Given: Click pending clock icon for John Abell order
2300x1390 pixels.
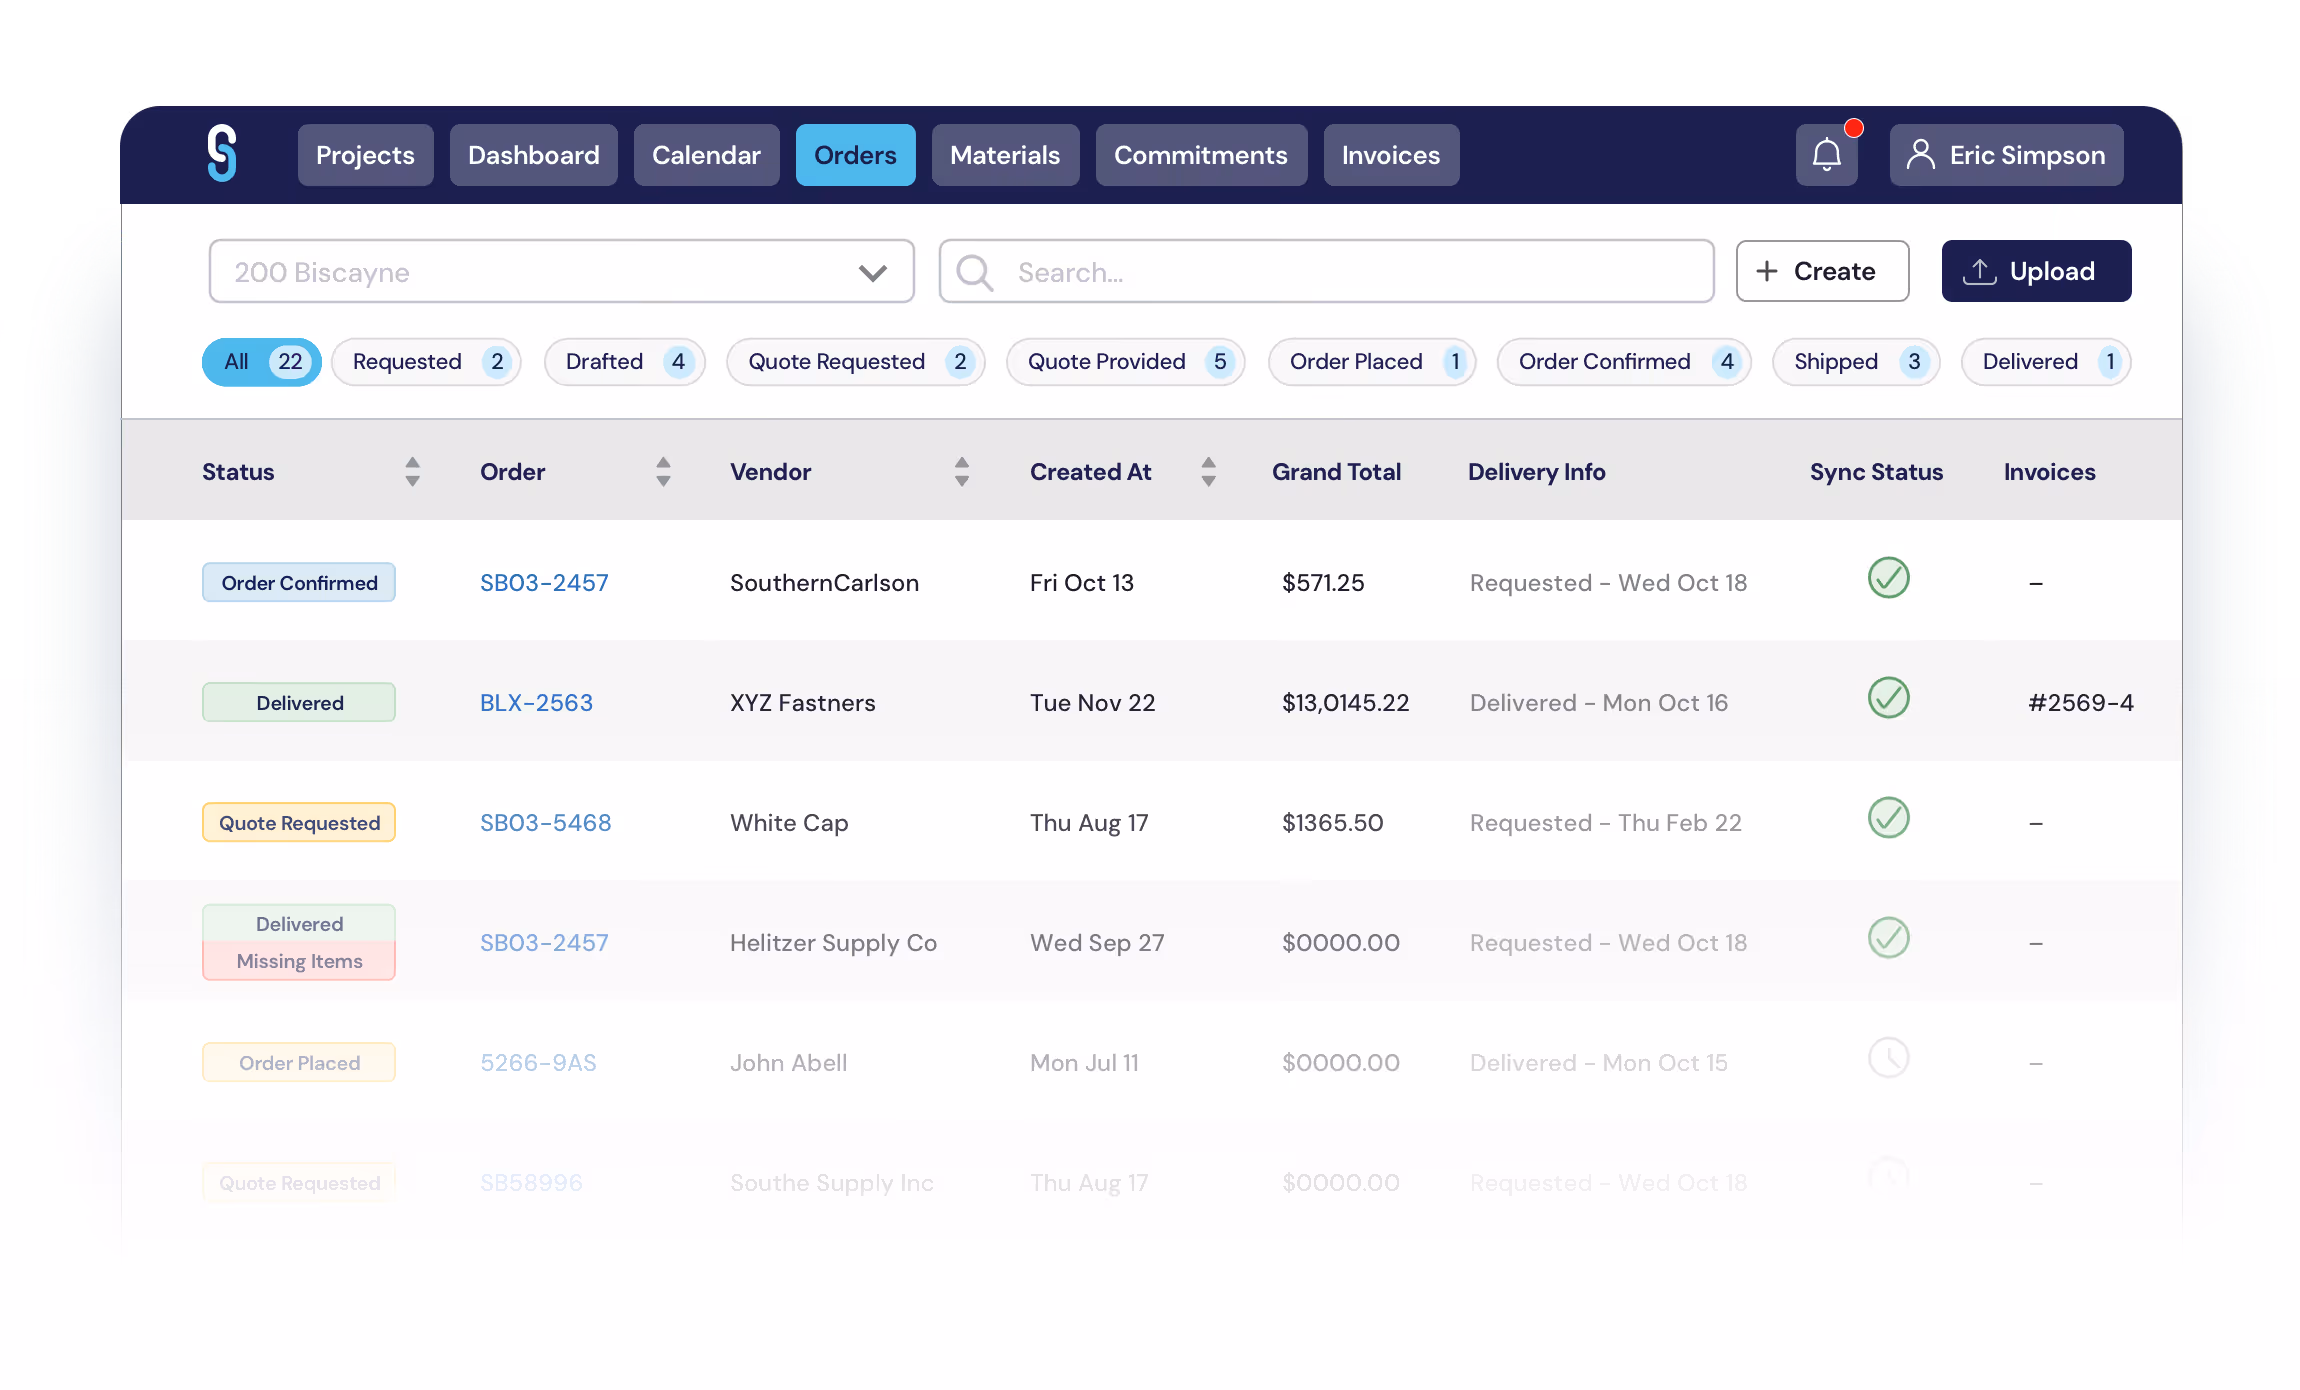Looking at the screenshot, I should [x=1888, y=1058].
